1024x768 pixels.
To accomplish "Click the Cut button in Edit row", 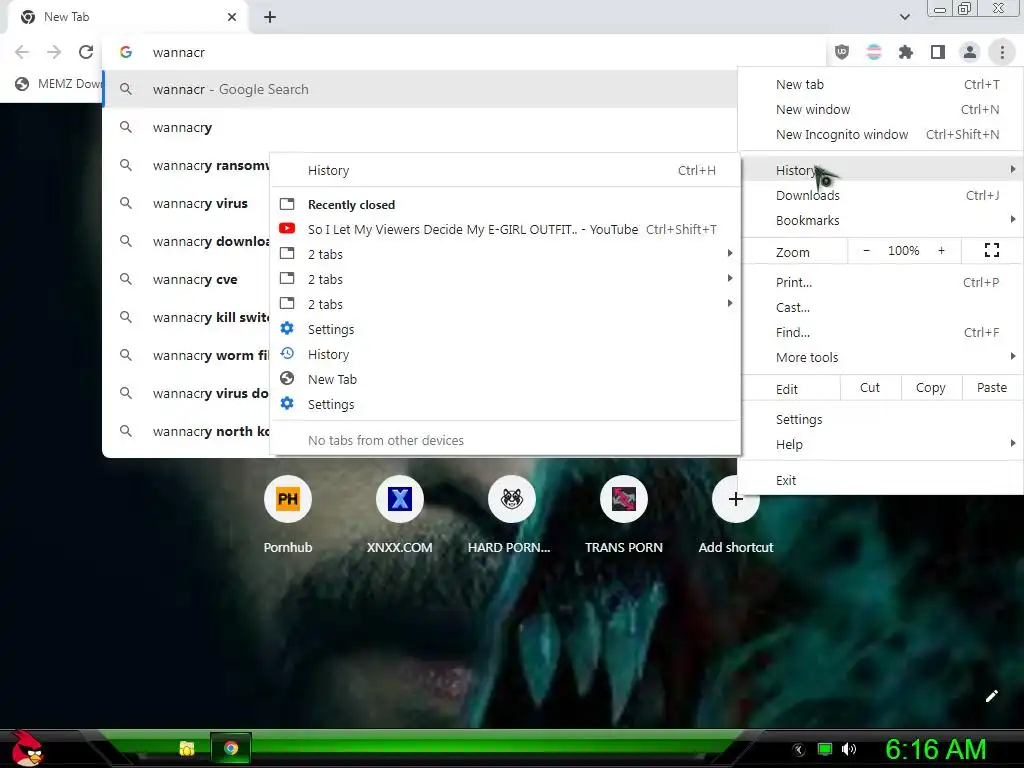I will pos(870,388).
